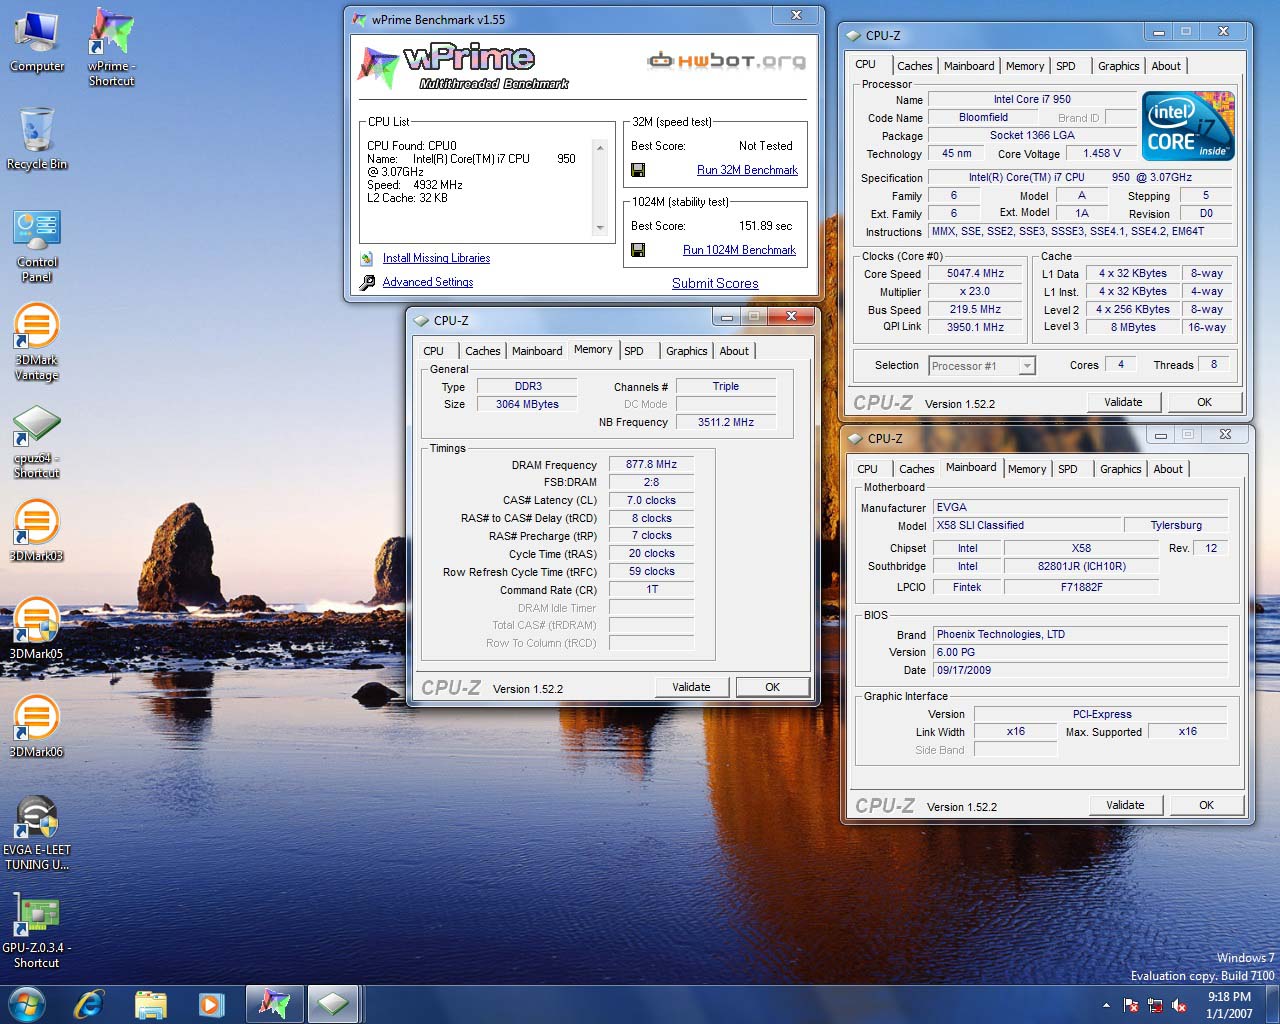Show hidden tray icons arrow
This screenshot has width=1280, height=1024.
pyautogui.click(x=1106, y=1005)
